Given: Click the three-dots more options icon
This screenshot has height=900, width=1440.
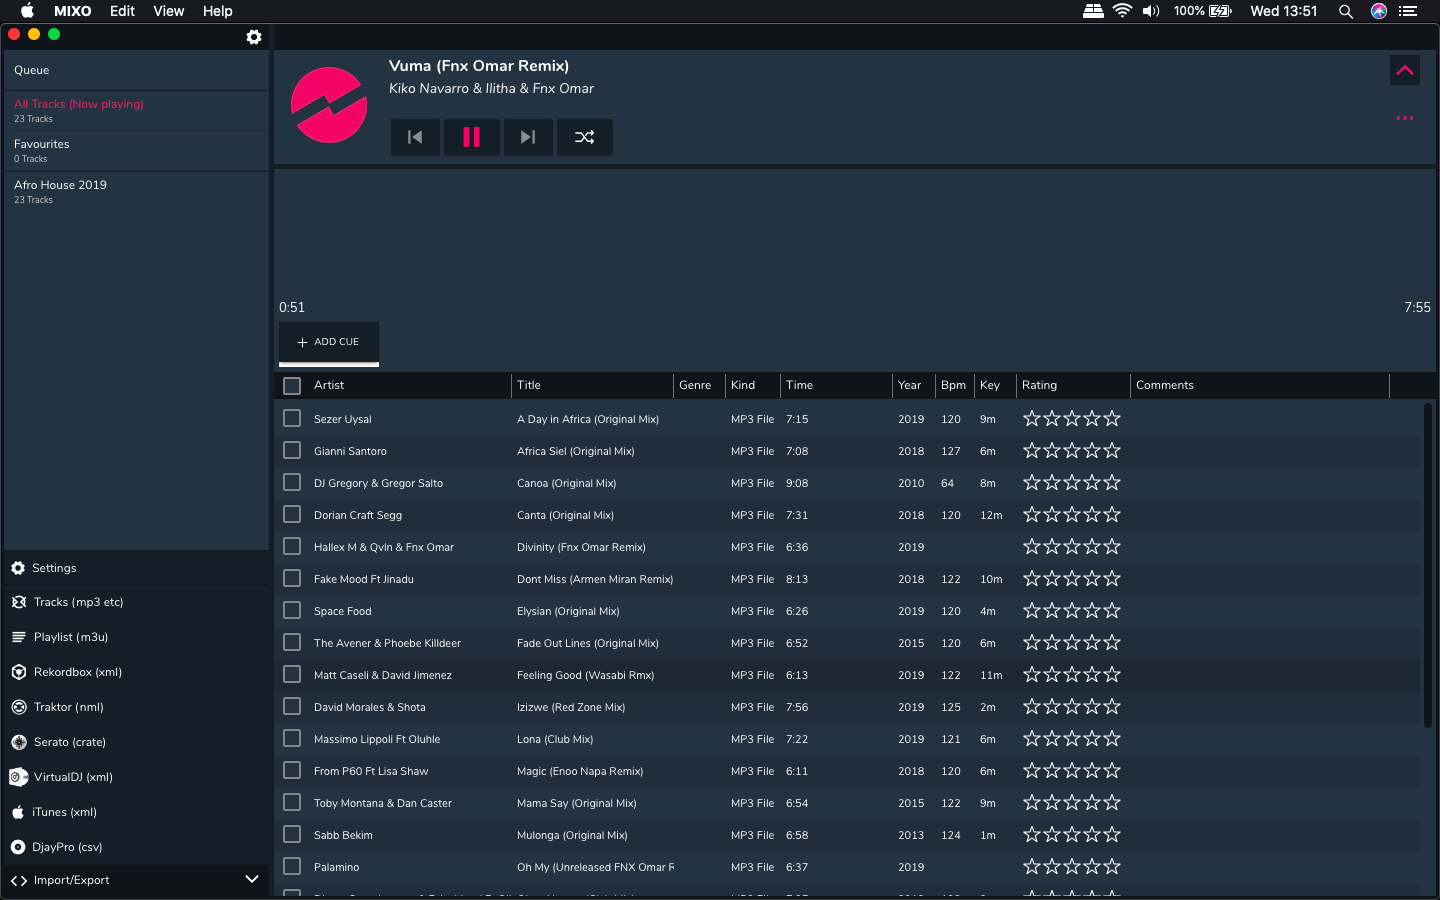Looking at the screenshot, I should [1405, 118].
